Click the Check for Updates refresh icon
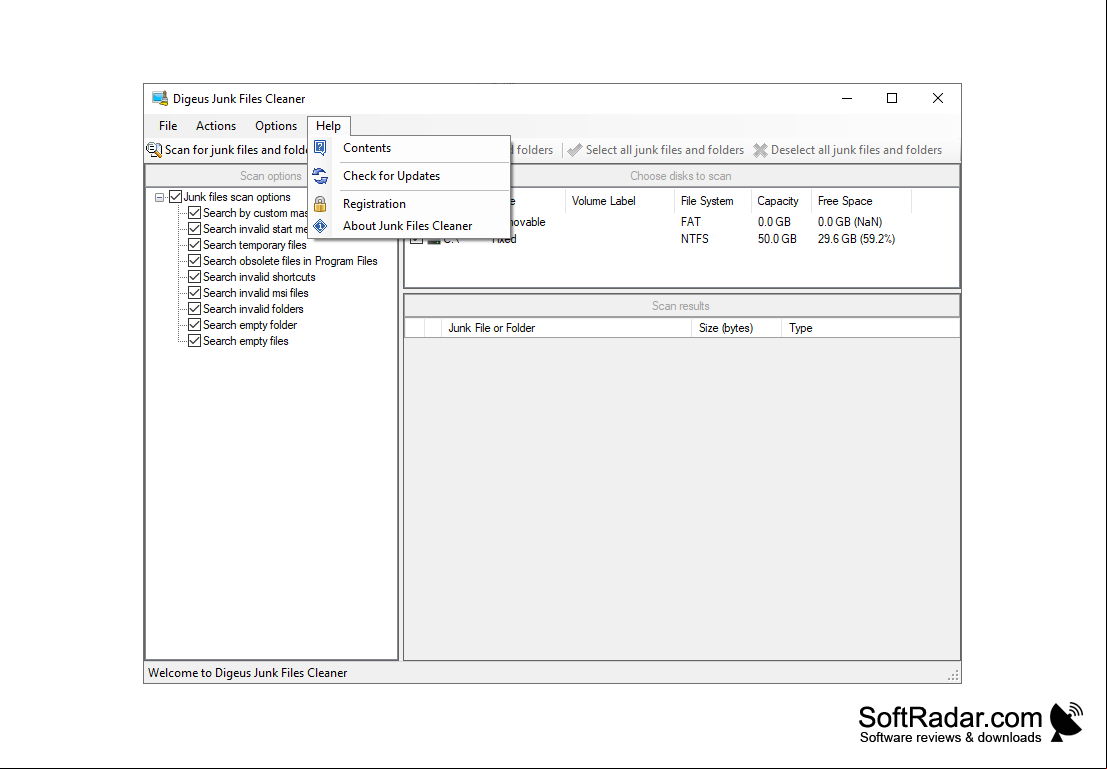The image size is (1107, 769). tap(320, 176)
